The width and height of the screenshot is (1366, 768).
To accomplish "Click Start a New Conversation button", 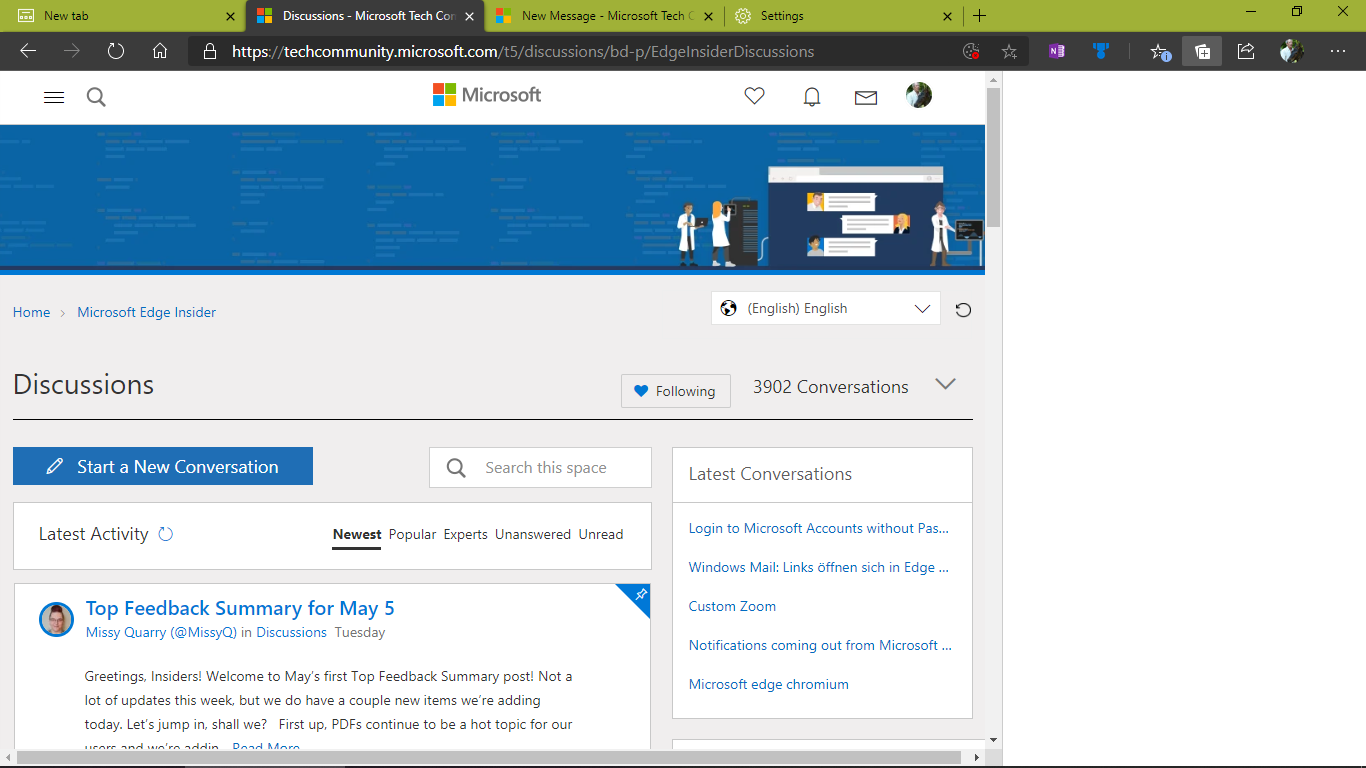I will 163,466.
